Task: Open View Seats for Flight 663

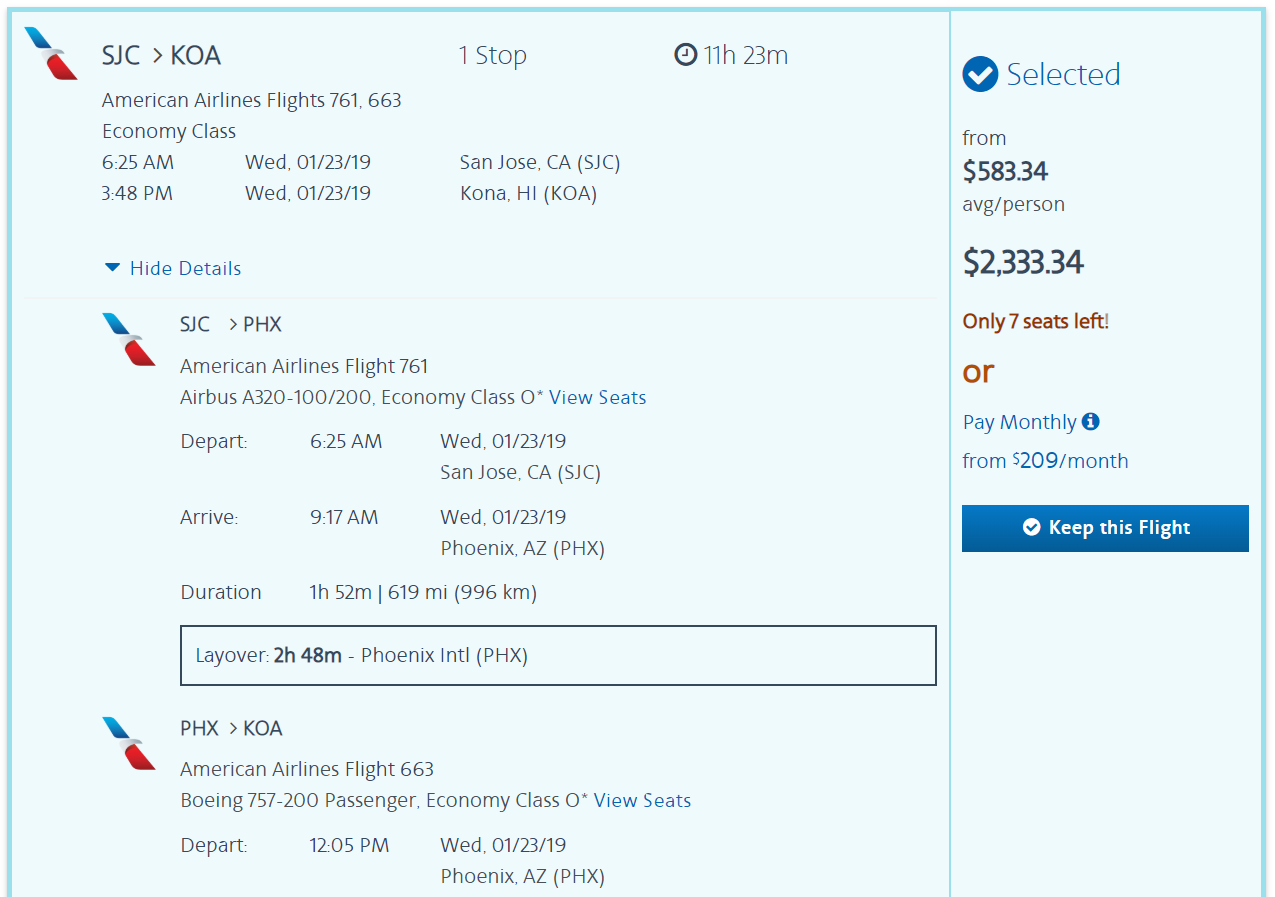Action: tap(642, 800)
